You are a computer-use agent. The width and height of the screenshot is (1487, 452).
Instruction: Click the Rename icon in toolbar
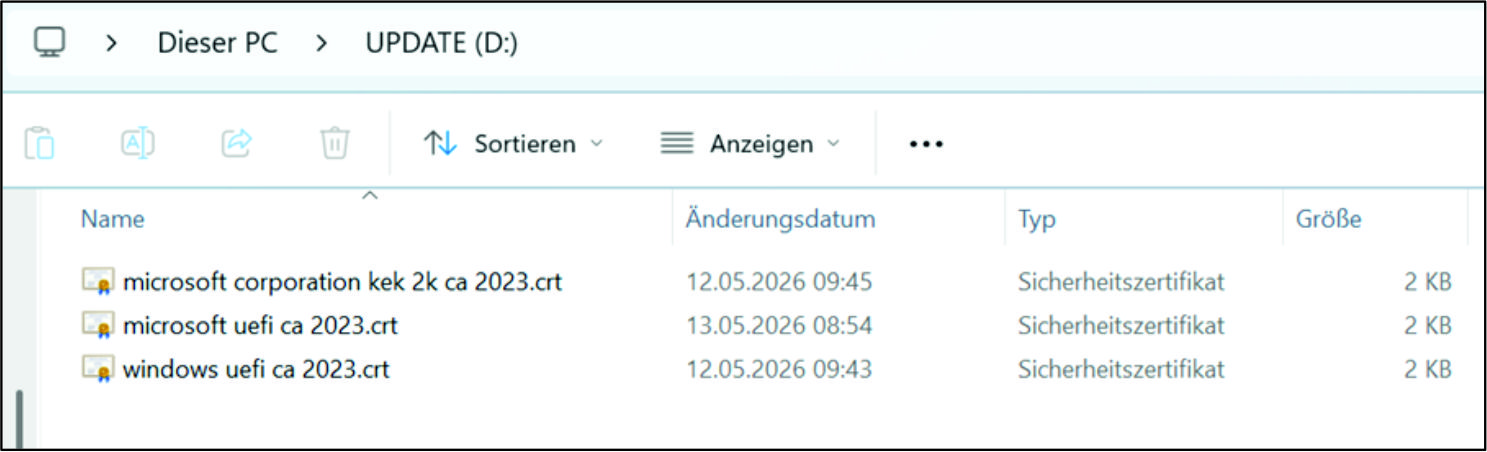pyautogui.click(x=138, y=144)
